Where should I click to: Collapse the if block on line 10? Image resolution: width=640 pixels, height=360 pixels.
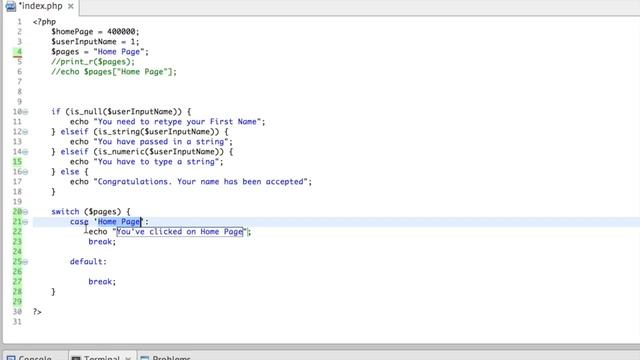pyautogui.click(x=25, y=112)
